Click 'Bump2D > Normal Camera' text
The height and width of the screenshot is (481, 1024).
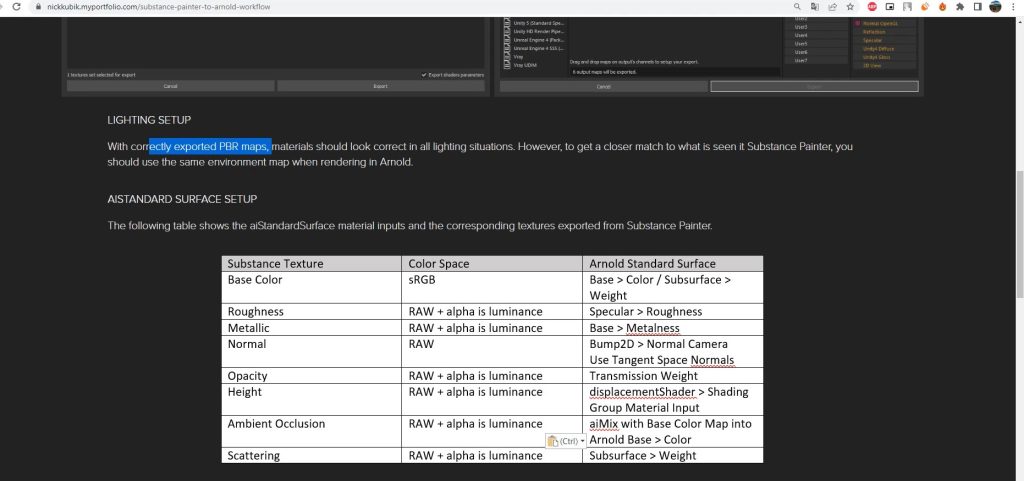tap(658, 343)
